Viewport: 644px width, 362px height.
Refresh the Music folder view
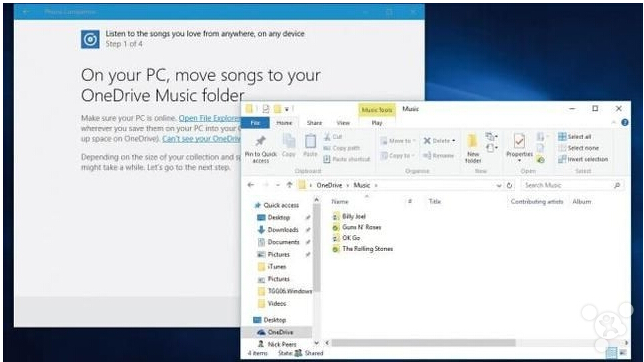pyautogui.click(x=509, y=185)
